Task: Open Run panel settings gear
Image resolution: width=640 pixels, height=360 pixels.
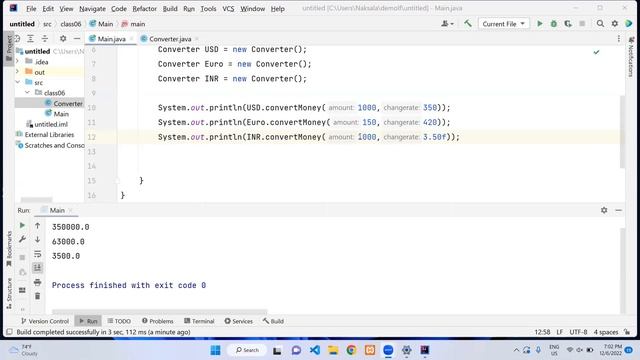Action: coord(604,210)
